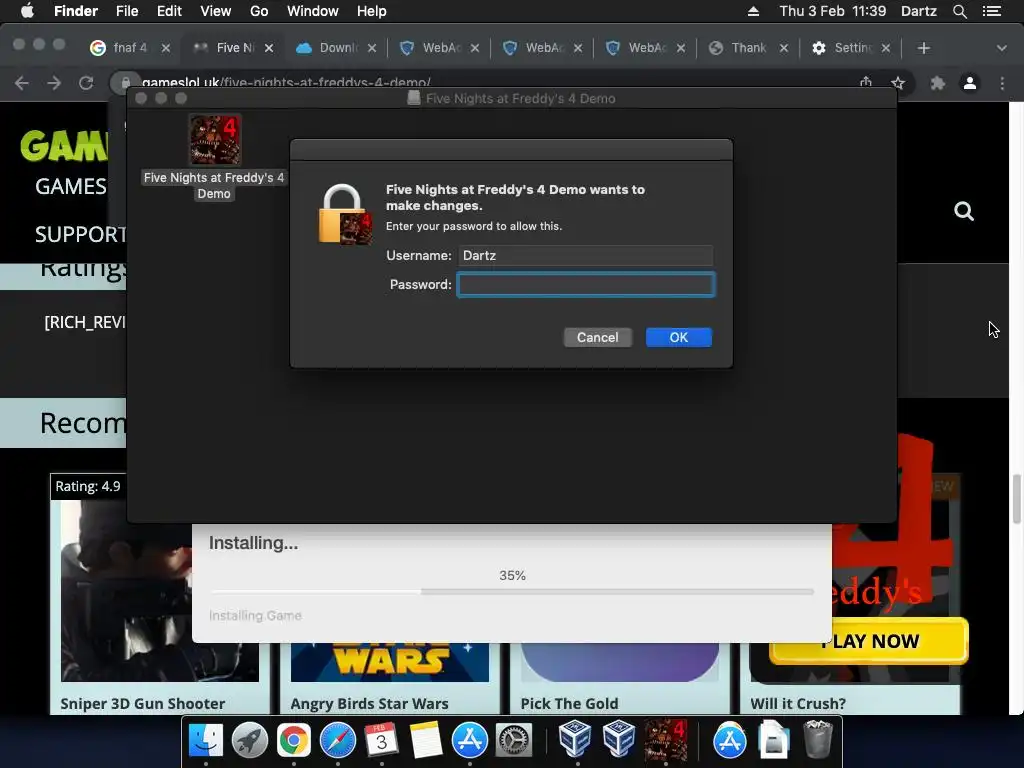
Task: Click the Sniper 3D Gun Shooter thumbnail
Action: 159,591
